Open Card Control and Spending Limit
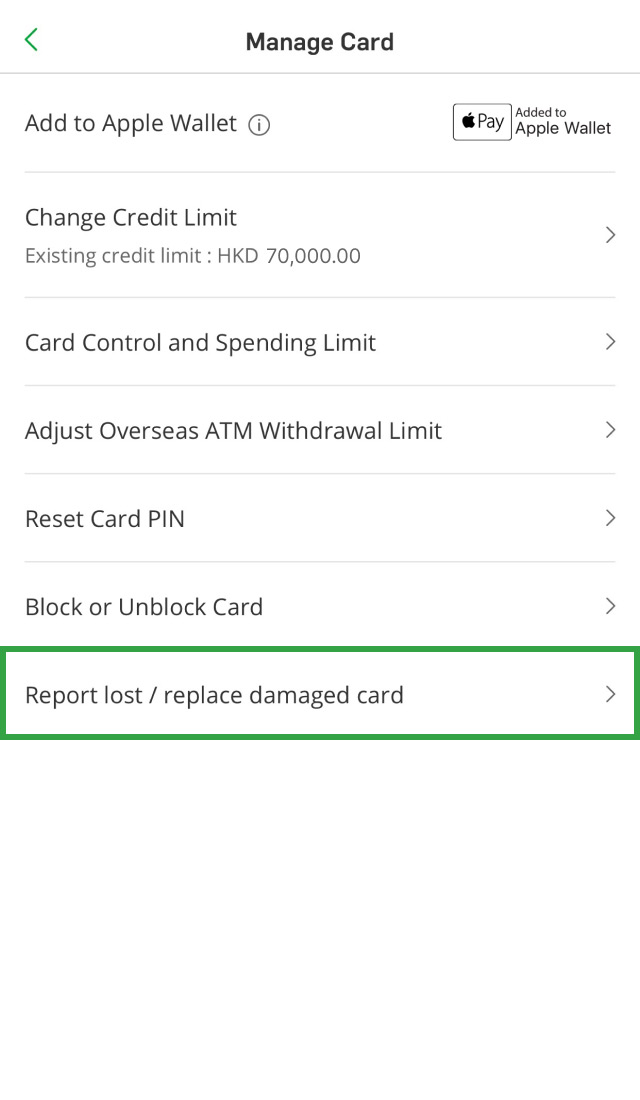The width and height of the screenshot is (640, 1100). (200, 343)
